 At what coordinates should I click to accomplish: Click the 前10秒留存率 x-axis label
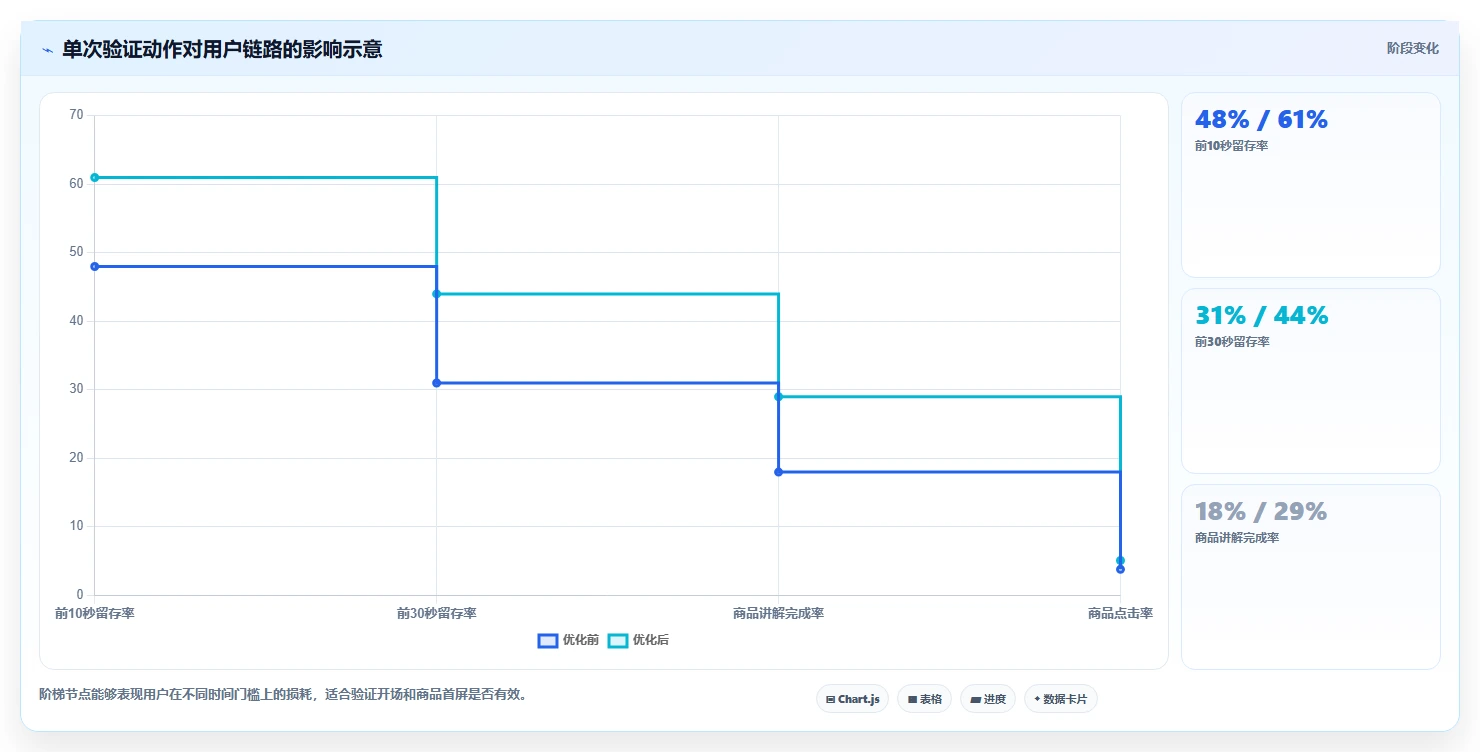(x=95, y=613)
